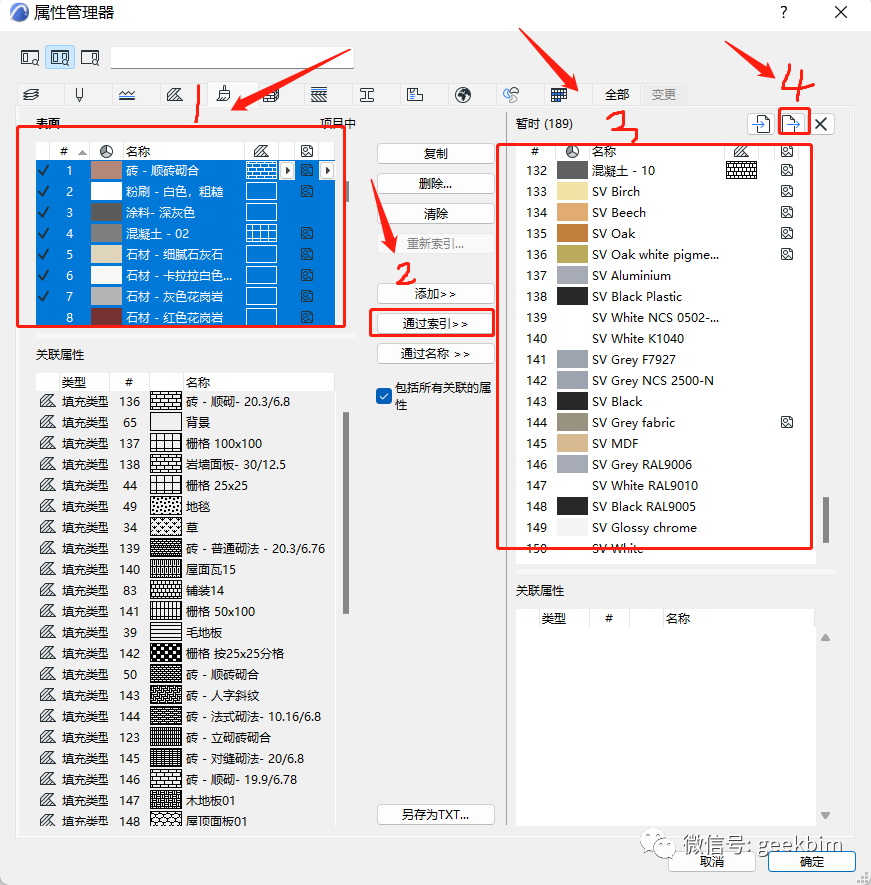Click the 添加>> button
871x885 pixels.
(436, 293)
